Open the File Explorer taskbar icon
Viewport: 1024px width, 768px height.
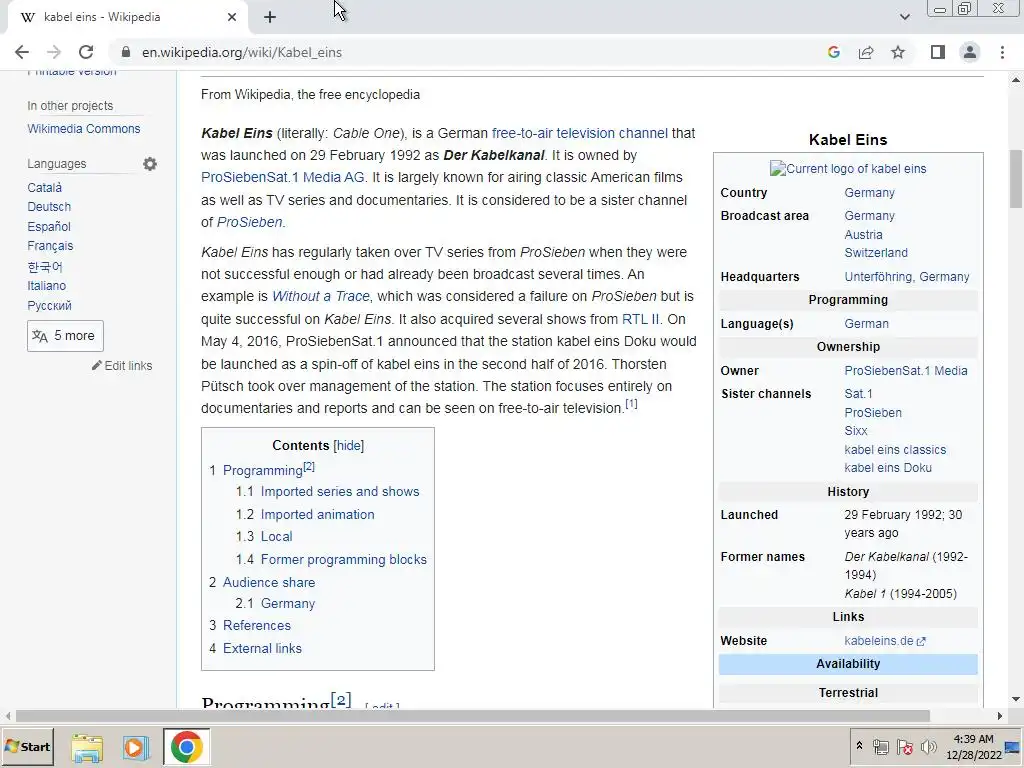(x=87, y=747)
